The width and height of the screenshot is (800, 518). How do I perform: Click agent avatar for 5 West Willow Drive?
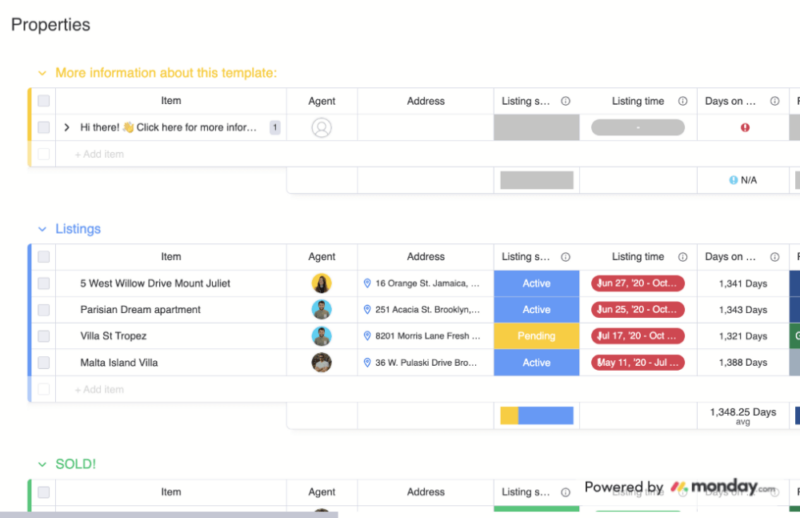[x=321, y=283]
